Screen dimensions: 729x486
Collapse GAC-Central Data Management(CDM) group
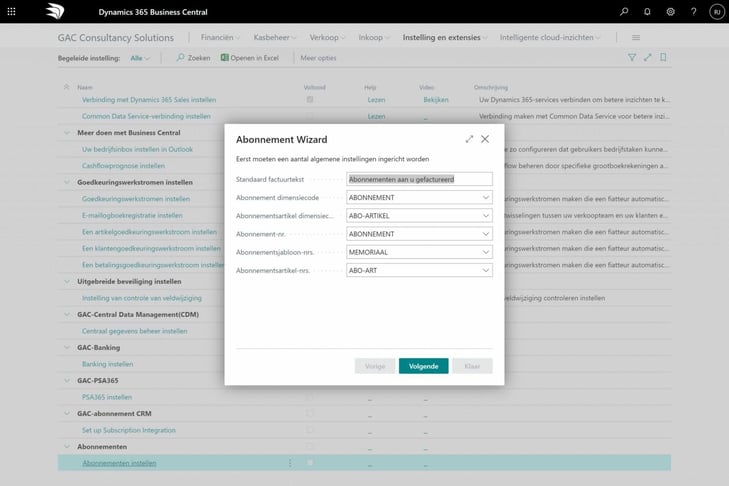pyautogui.click(x=66, y=314)
